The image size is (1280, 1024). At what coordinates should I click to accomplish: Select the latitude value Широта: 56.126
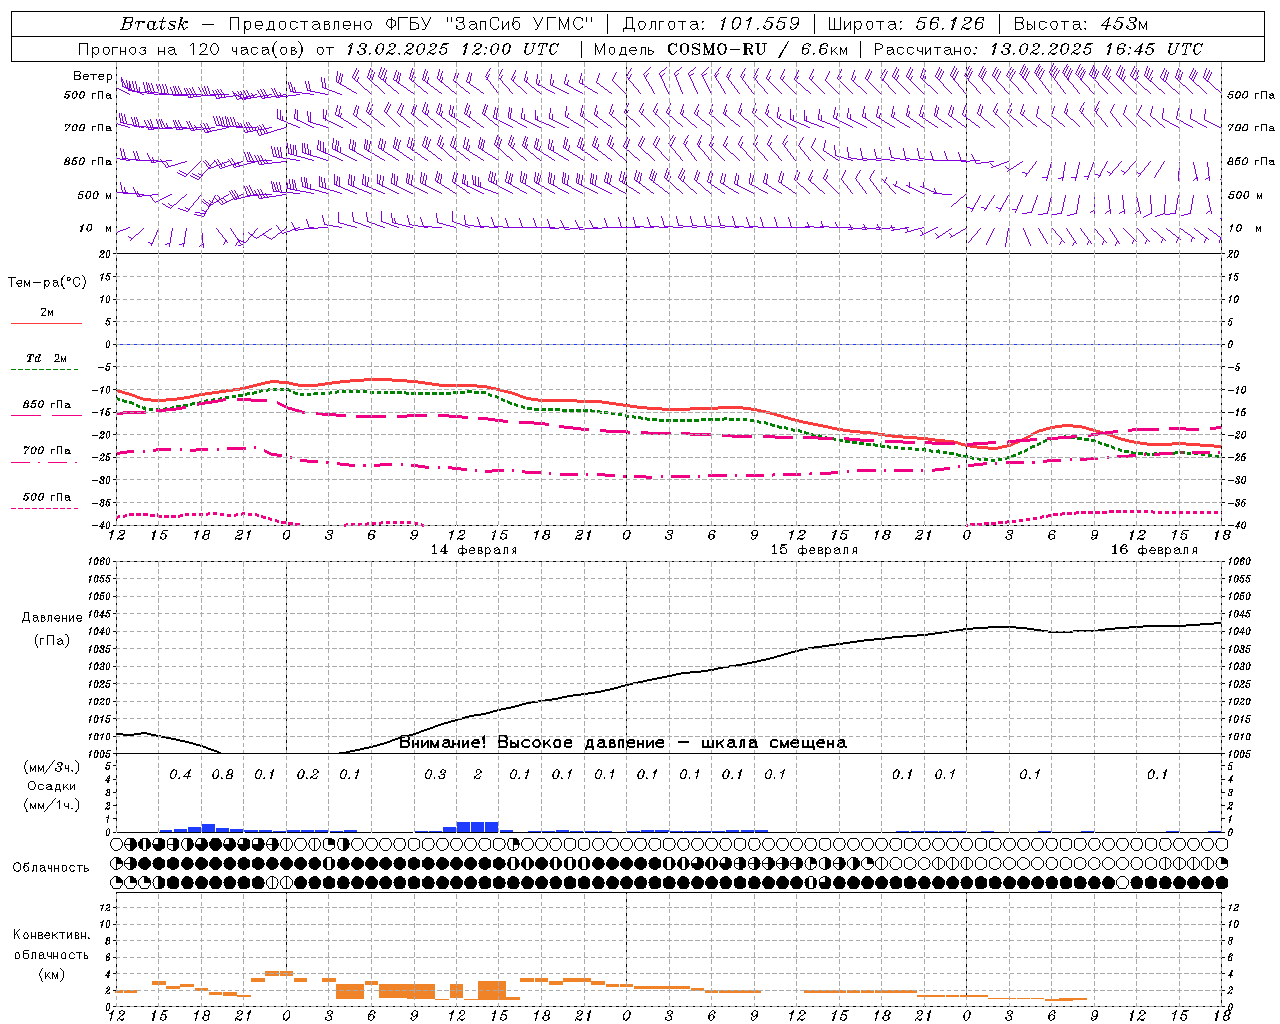pos(906,24)
